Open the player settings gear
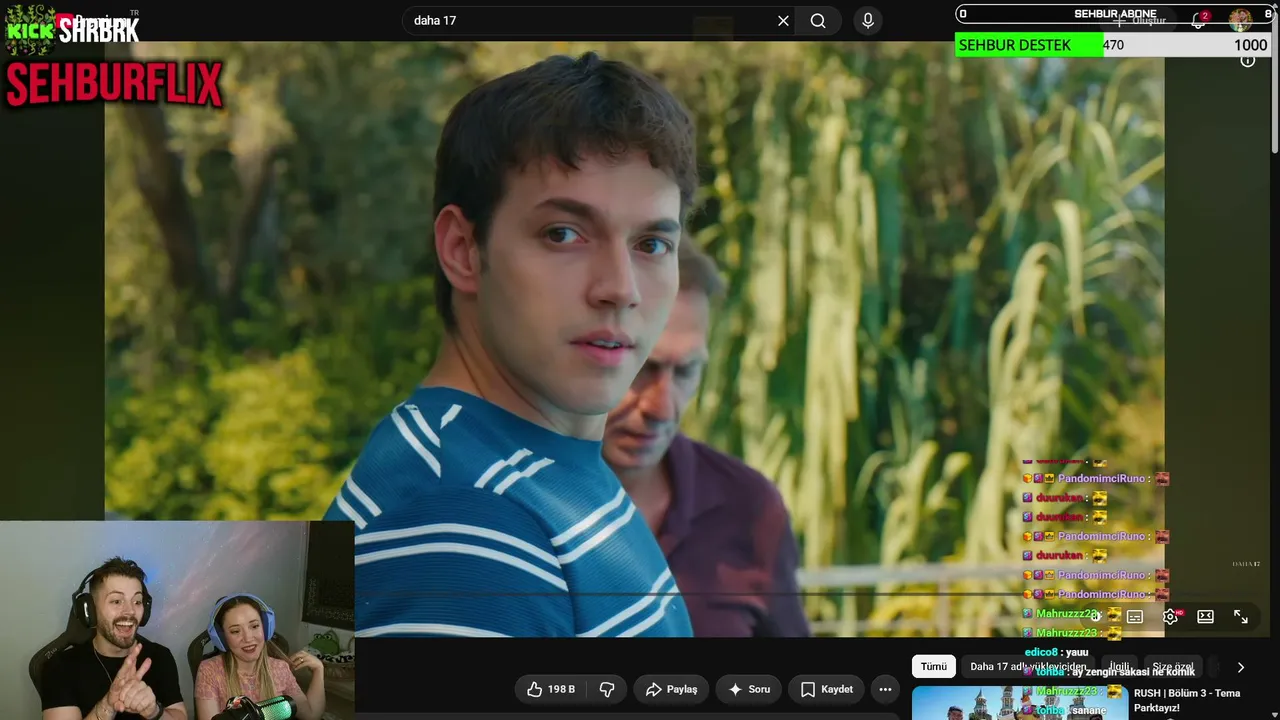This screenshot has width=1280, height=720. pos(1170,617)
